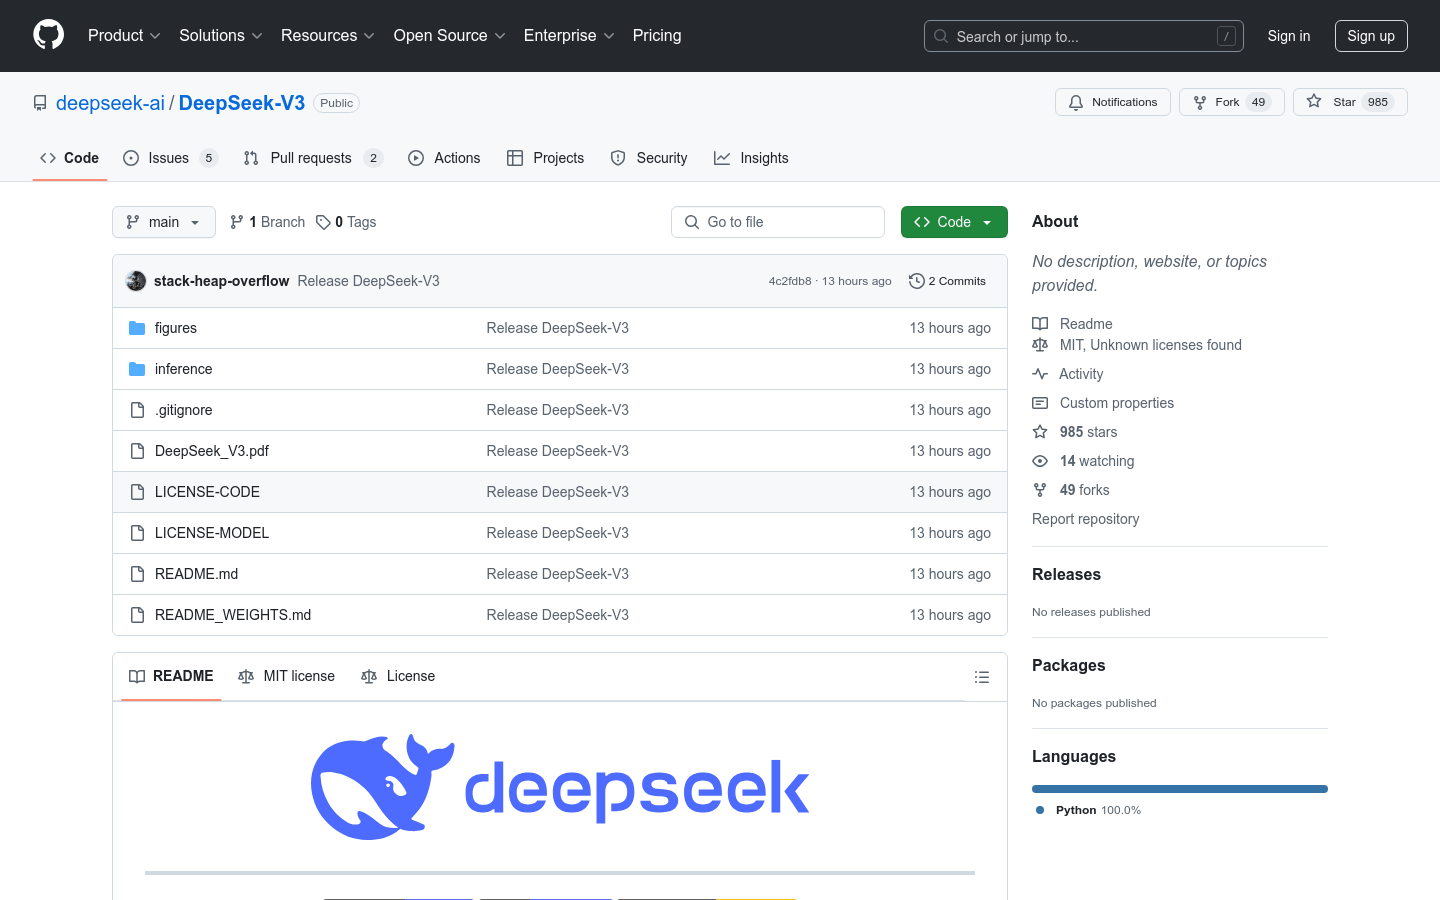Click the README.md file icon
Image resolution: width=1440 pixels, height=900 pixels.
[137, 574]
